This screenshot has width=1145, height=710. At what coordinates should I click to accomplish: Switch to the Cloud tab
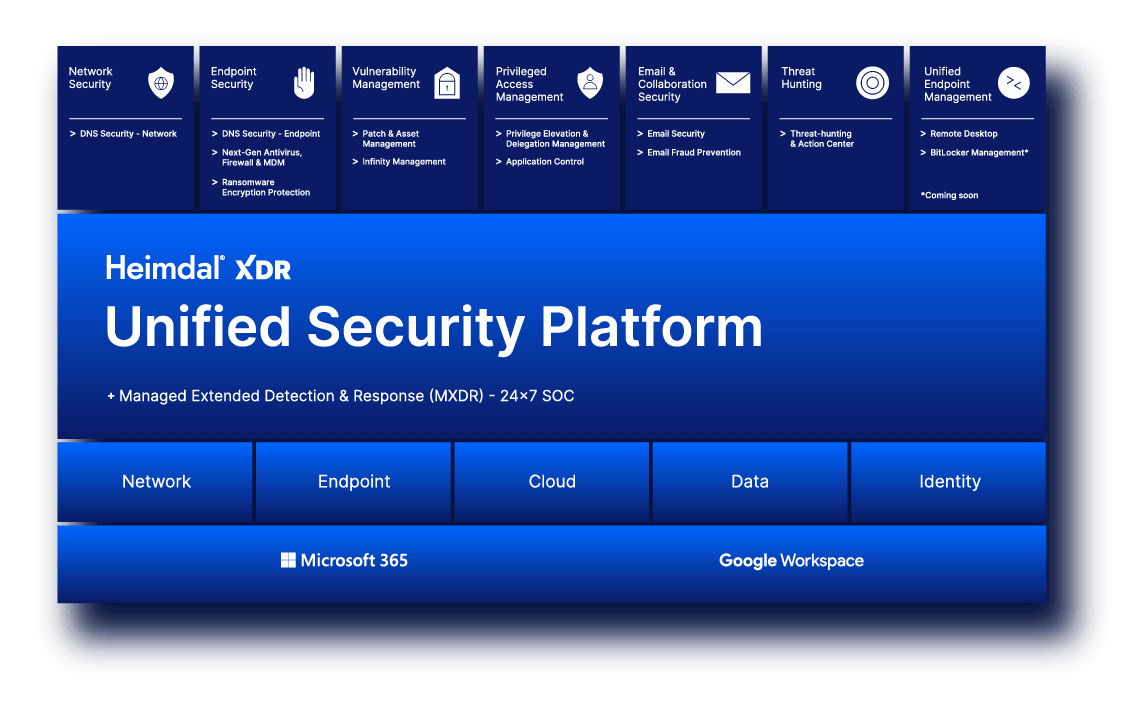click(551, 481)
